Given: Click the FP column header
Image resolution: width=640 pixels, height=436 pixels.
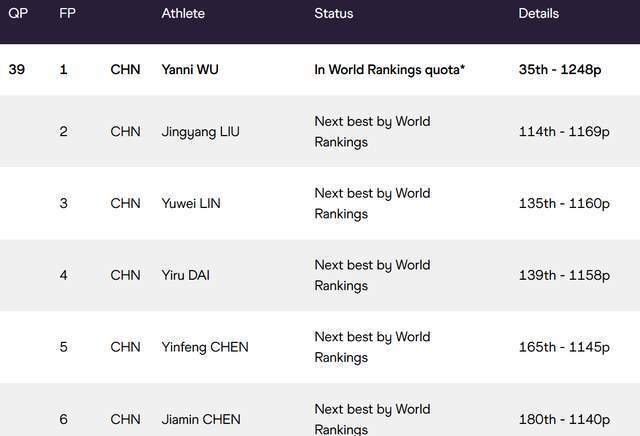Looking at the screenshot, I should click(67, 14).
